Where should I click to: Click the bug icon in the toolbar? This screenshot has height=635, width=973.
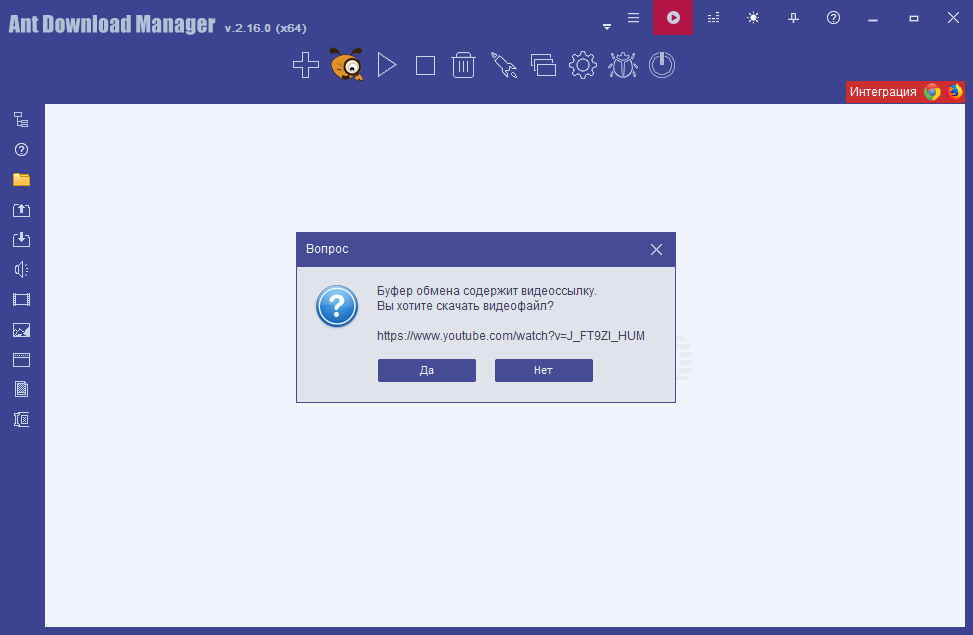tap(623, 66)
